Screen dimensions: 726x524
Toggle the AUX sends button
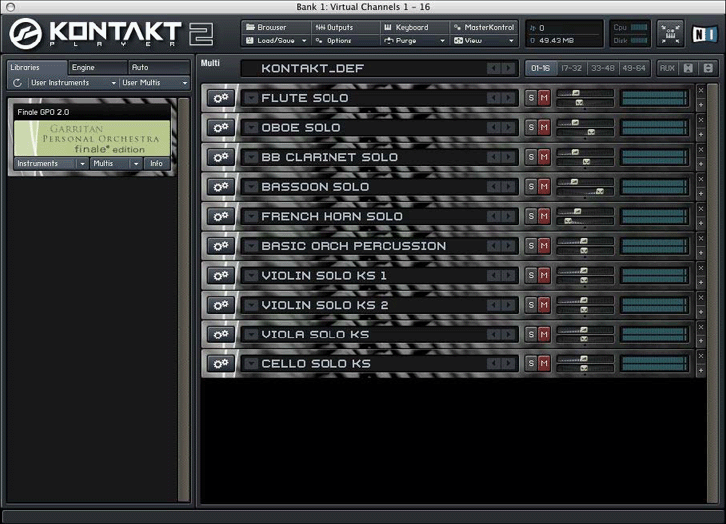point(667,69)
